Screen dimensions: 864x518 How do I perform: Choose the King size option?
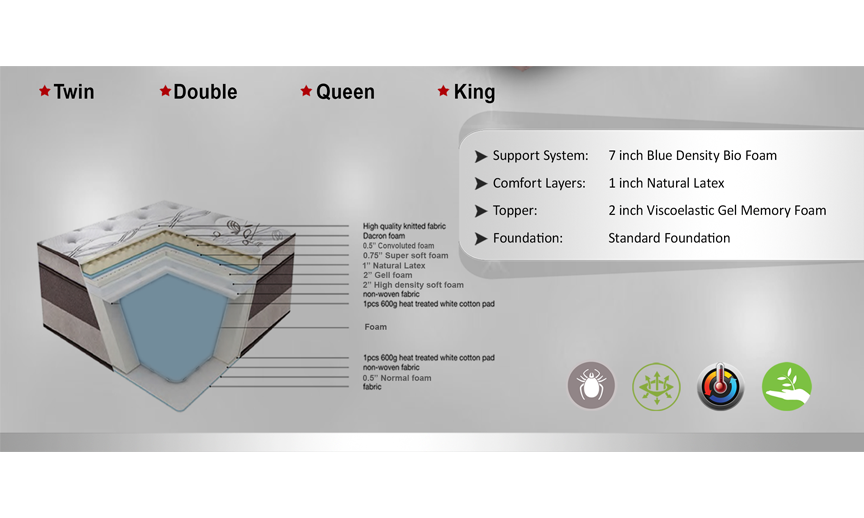[x=474, y=92]
